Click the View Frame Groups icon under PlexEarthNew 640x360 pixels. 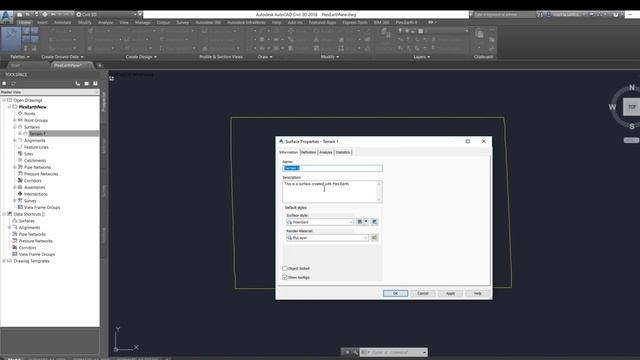pyautogui.click(x=20, y=207)
